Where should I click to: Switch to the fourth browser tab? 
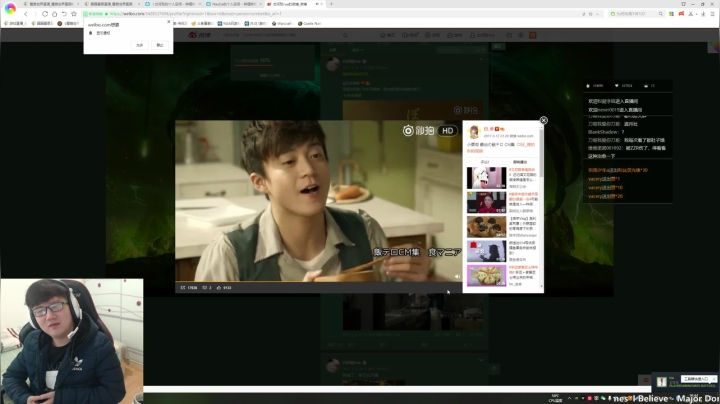point(234,4)
